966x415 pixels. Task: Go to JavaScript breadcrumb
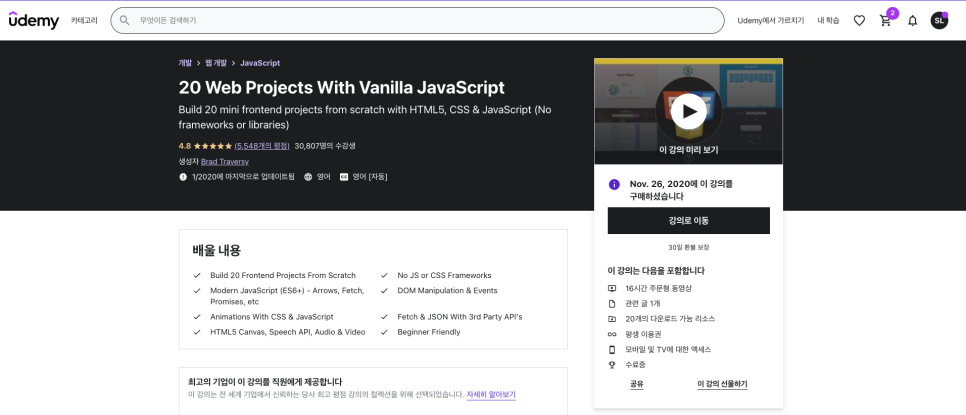click(x=260, y=63)
